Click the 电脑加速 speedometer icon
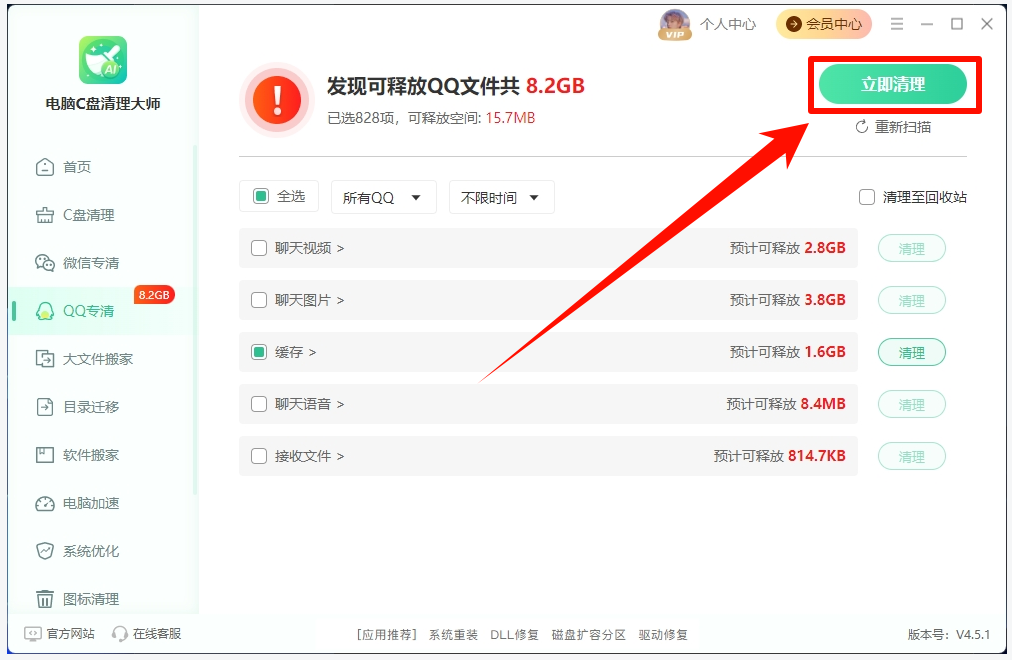The height and width of the screenshot is (660, 1012). tap(45, 503)
